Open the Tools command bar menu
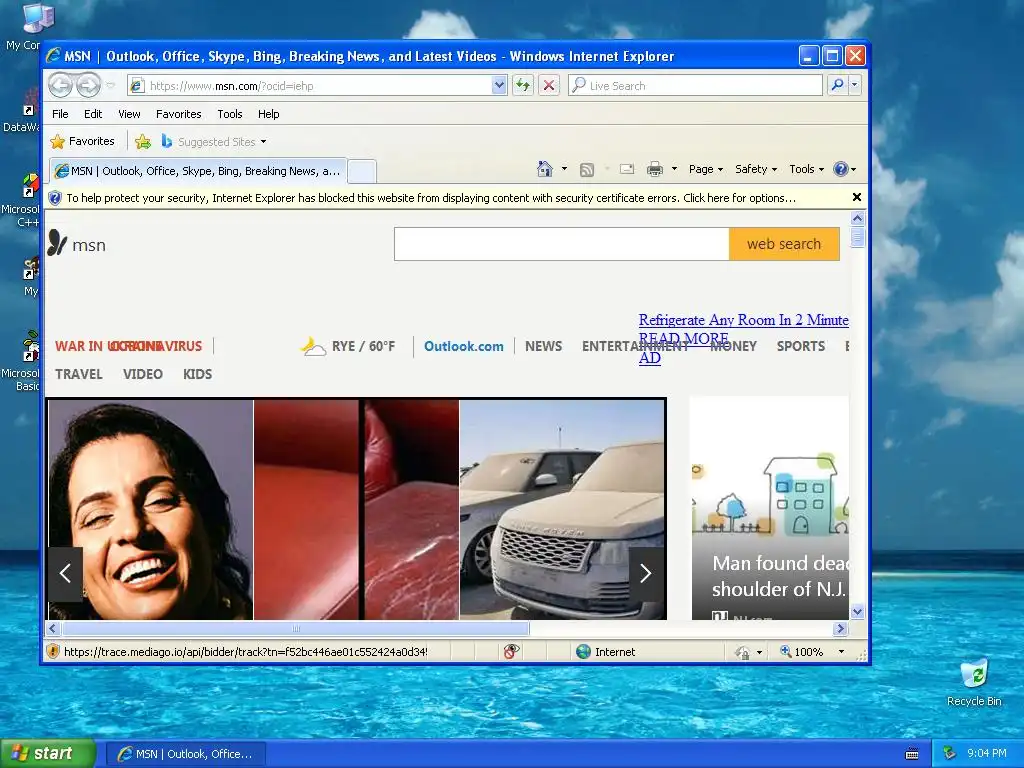The image size is (1024, 768). pyautogui.click(x=807, y=169)
